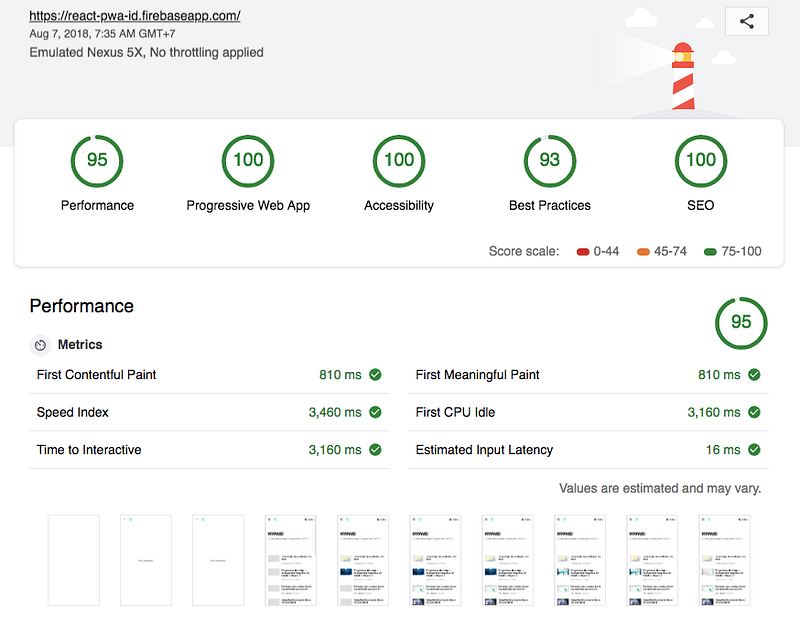Screen dimensions: 800x621
Task: Click the red 0-44 score scale swatch
Action: (x=583, y=252)
